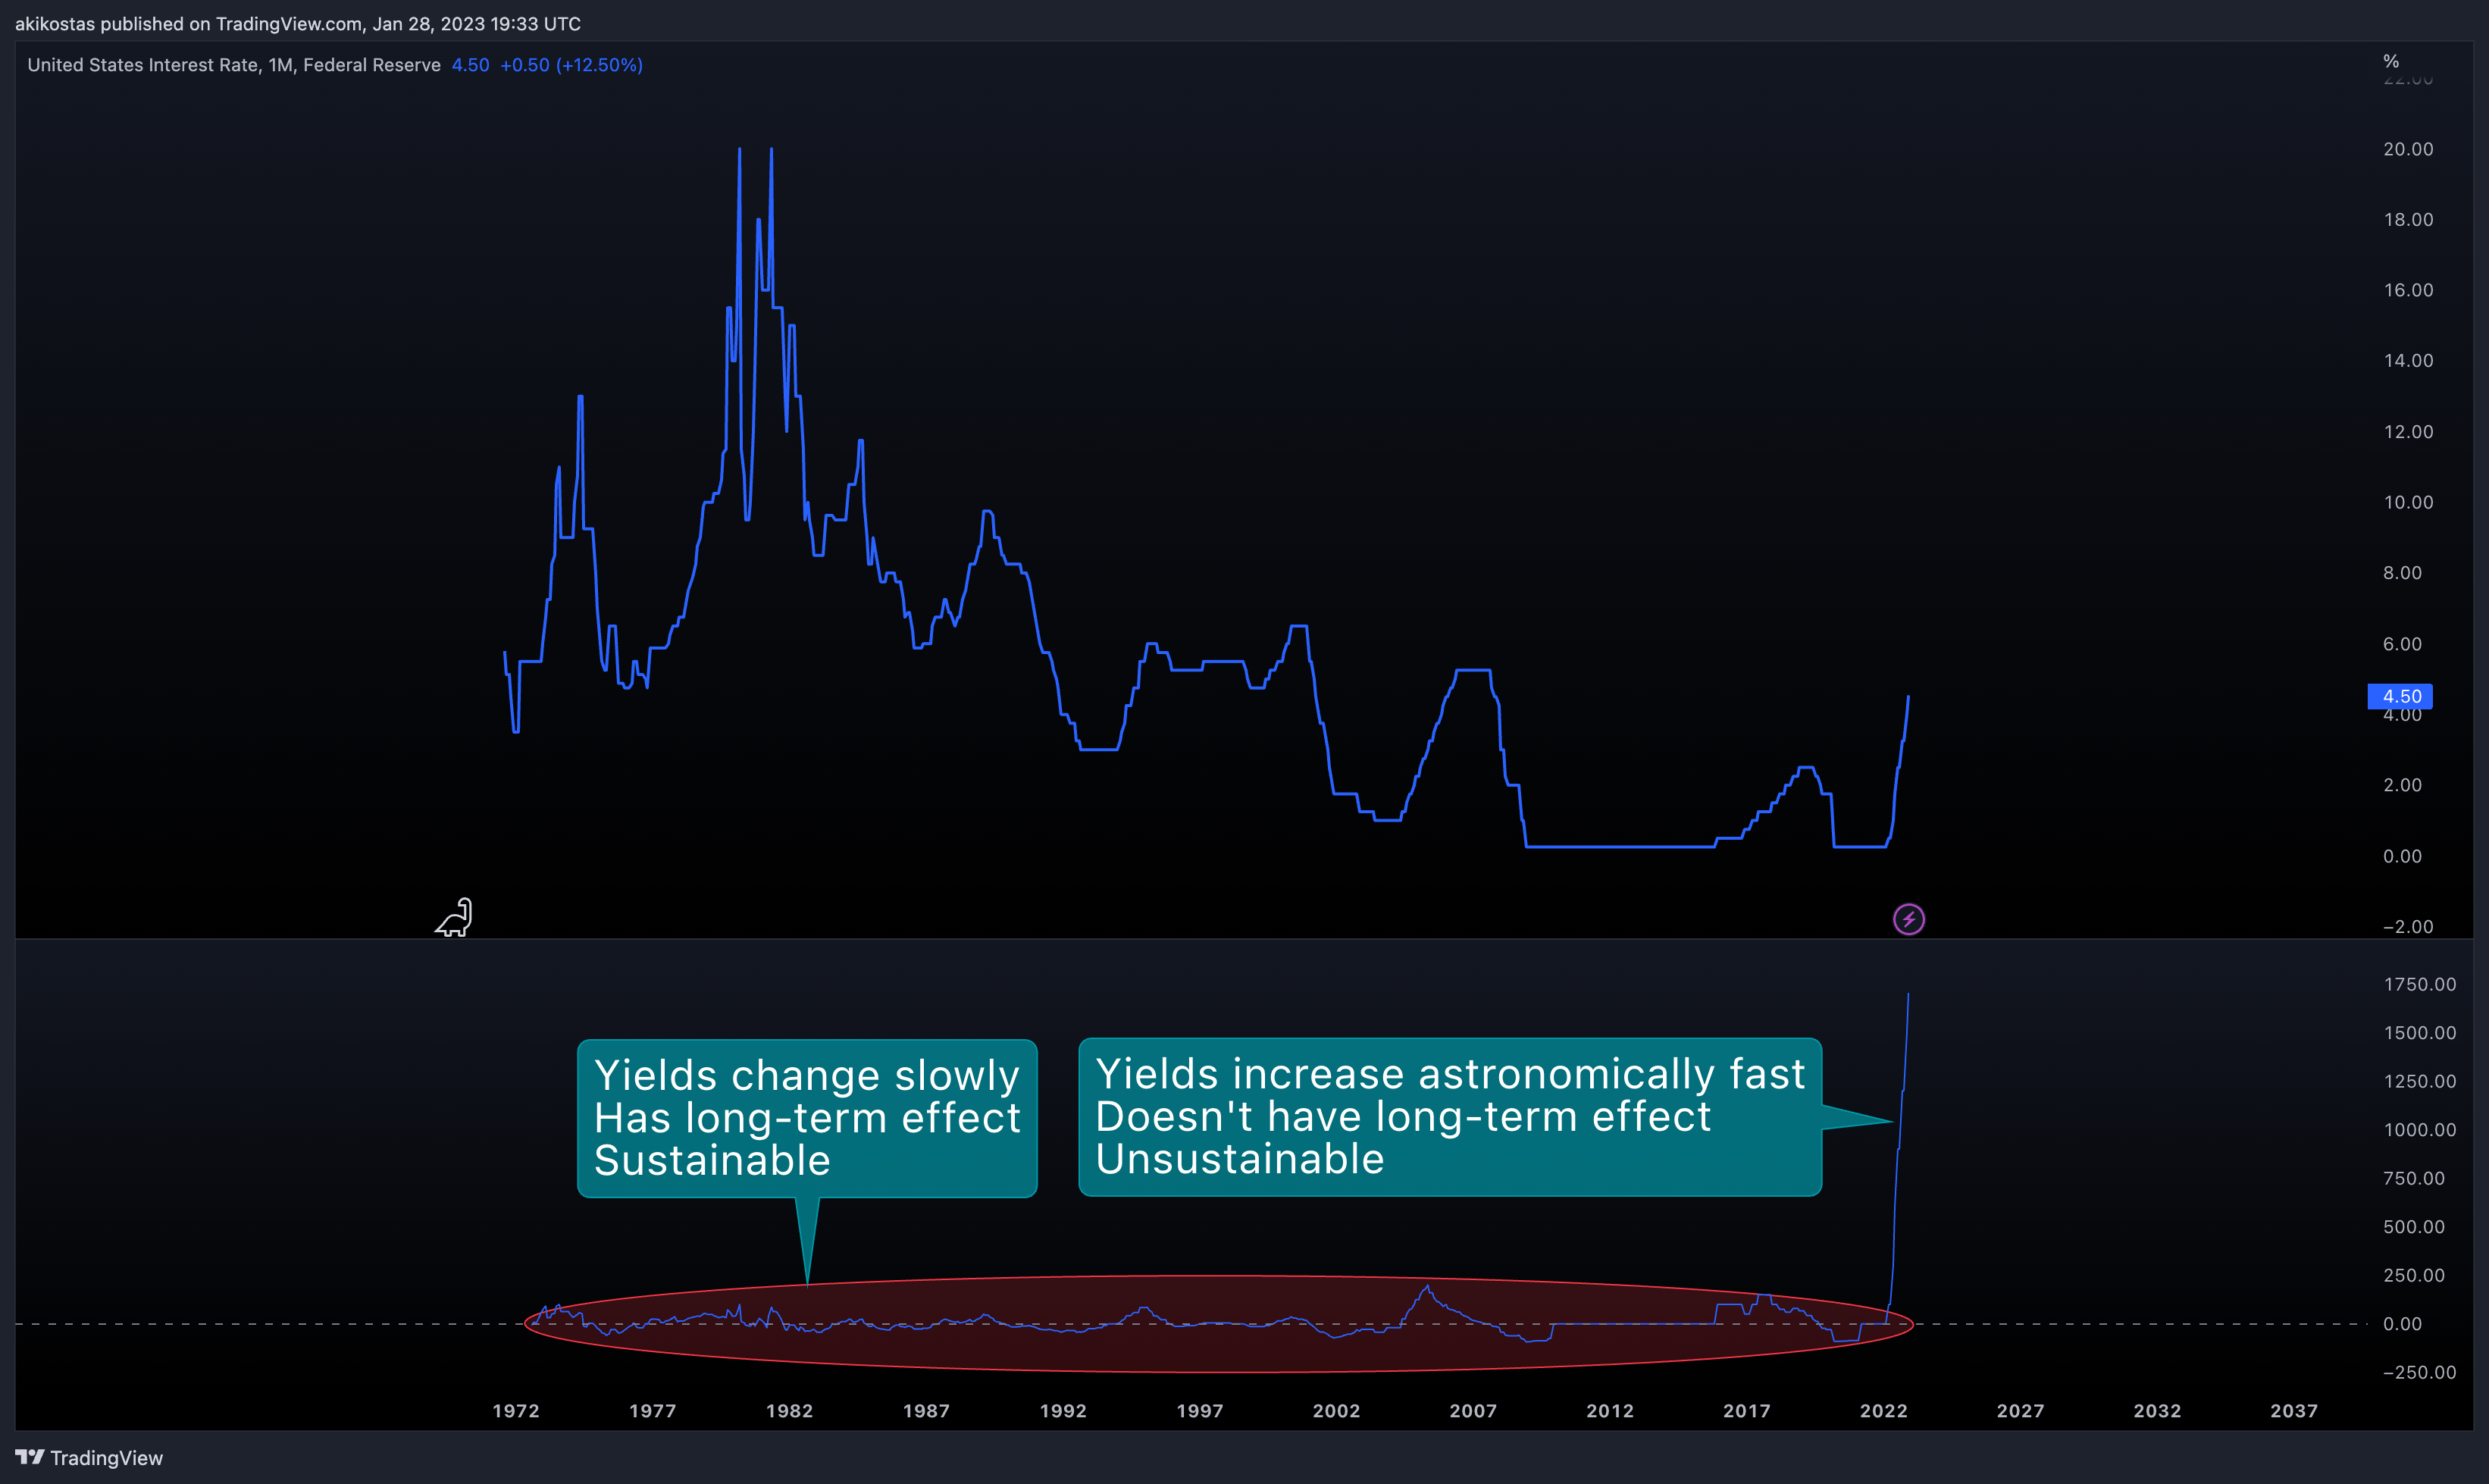Image resolution: width=2489 pixels, height=1484 pixels.
Task: Click the 1992 time axis label
Action: click(1063, 1411)
